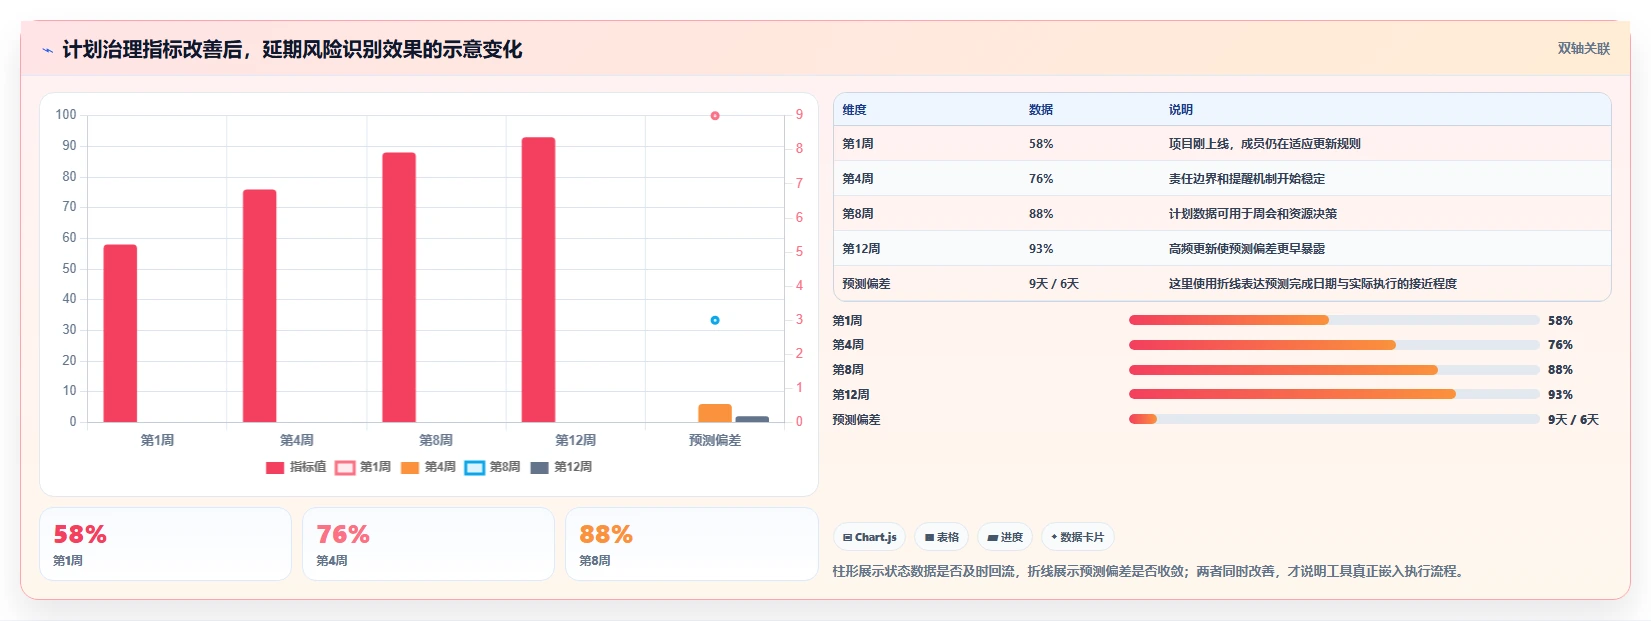Click the red bar for 第8周 in the chart
This screenshot has width=1651, height=621.
pyautogui.click(x=399, y=287)
